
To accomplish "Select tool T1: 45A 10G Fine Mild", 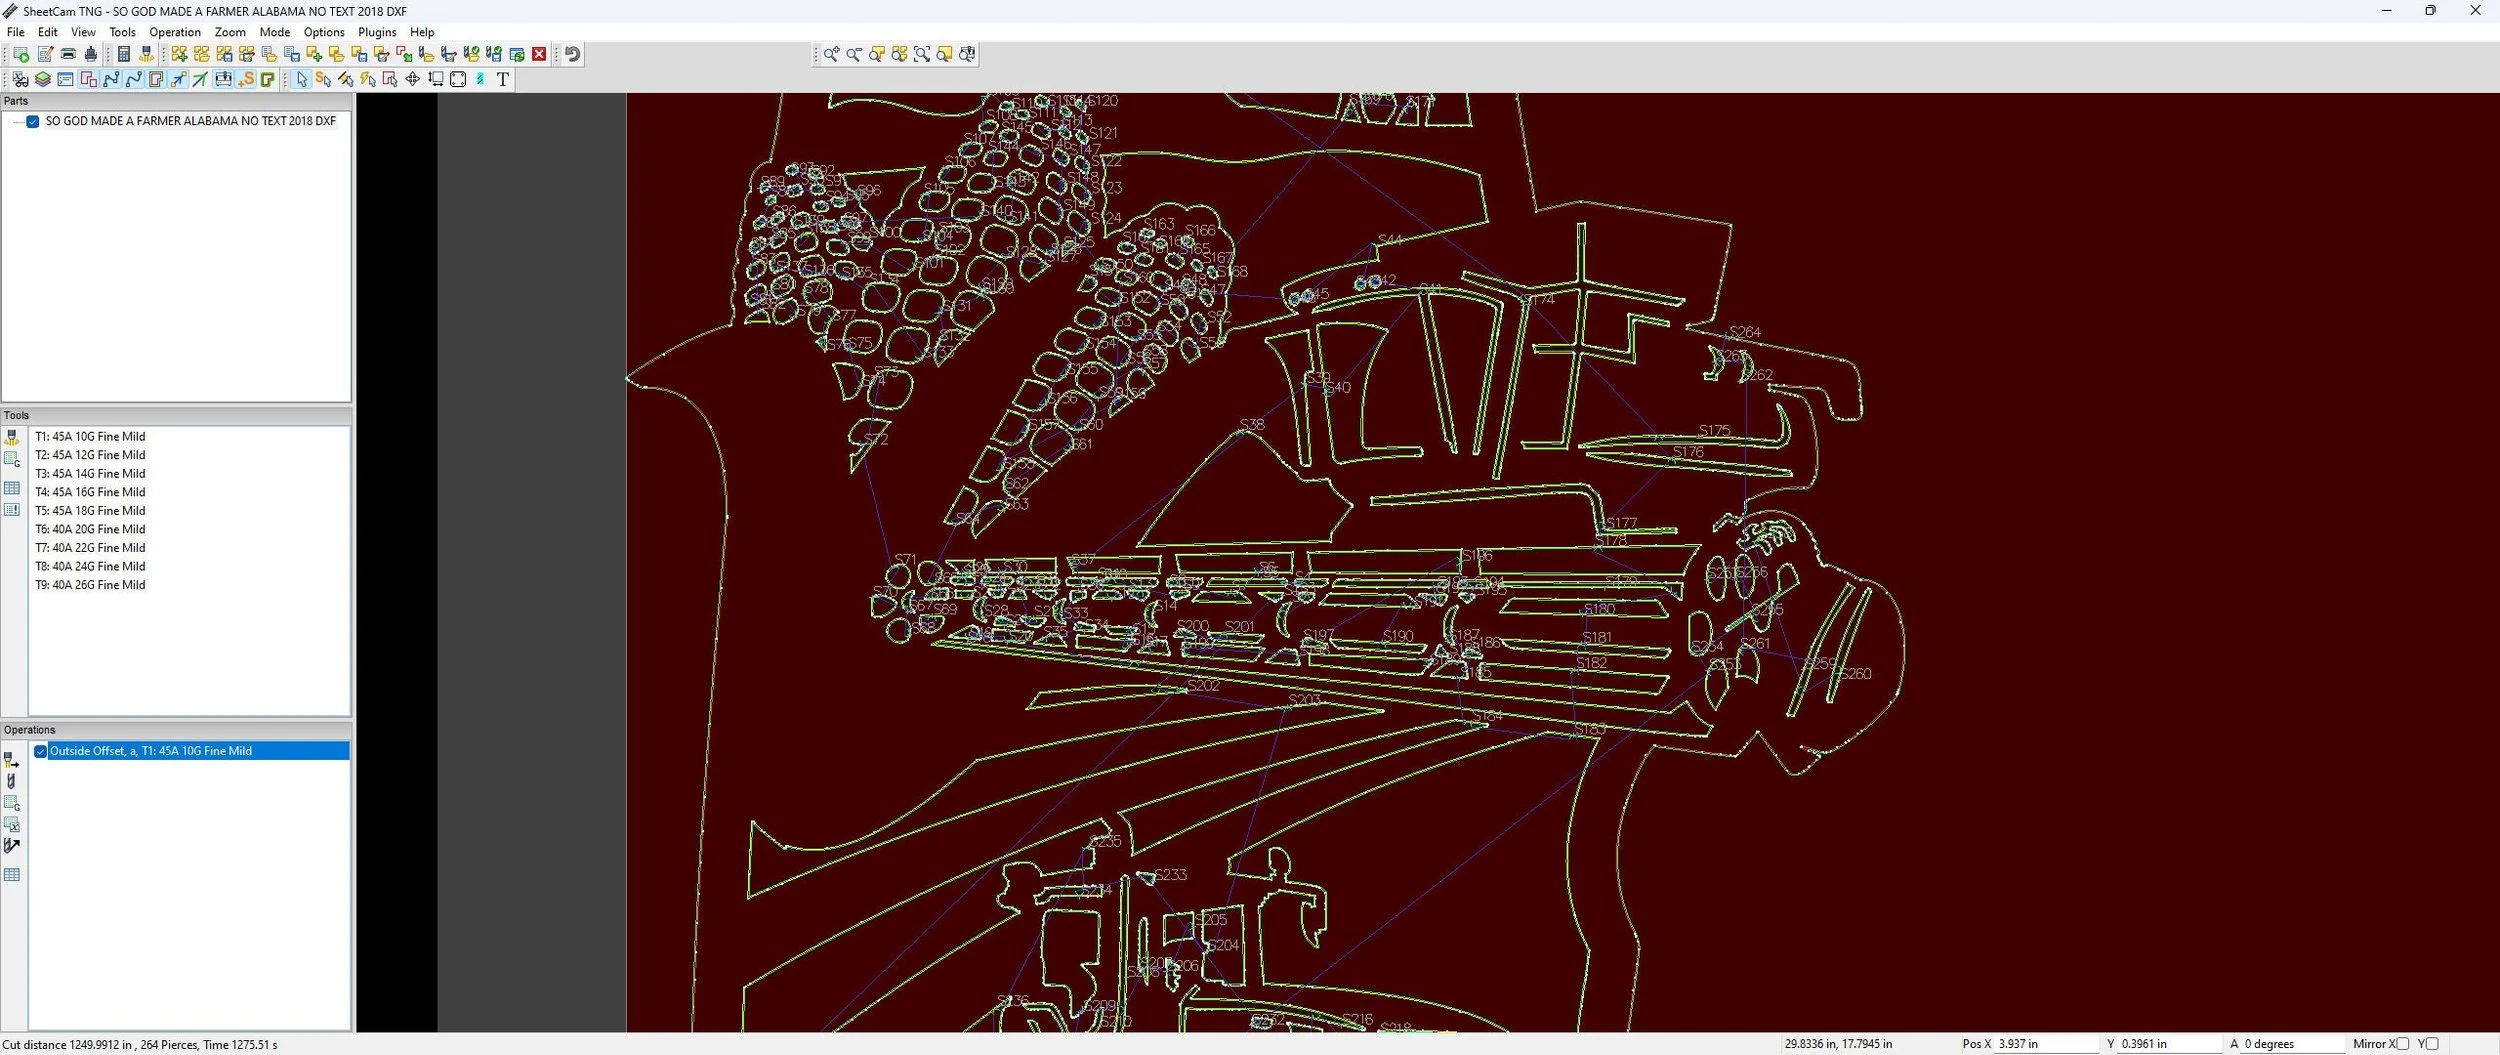I will tap(90, 436).
